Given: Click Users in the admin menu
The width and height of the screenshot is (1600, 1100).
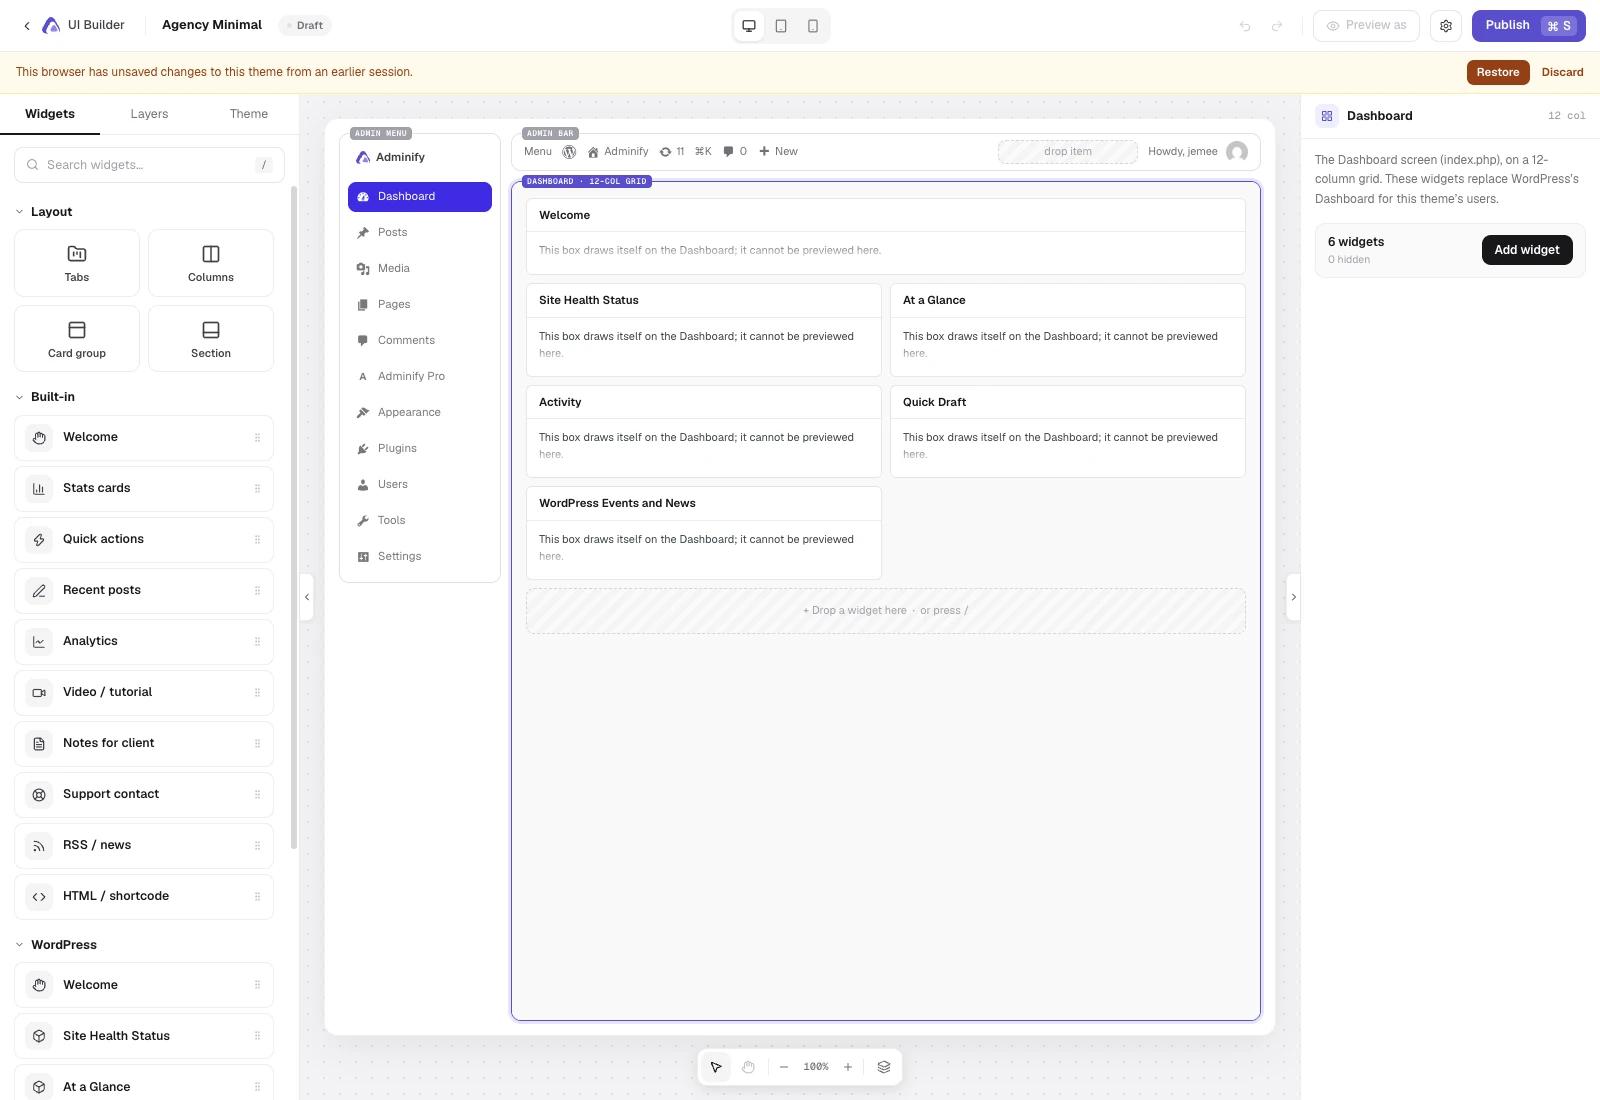Looking at the screenshot, I should tap(420, 485).
